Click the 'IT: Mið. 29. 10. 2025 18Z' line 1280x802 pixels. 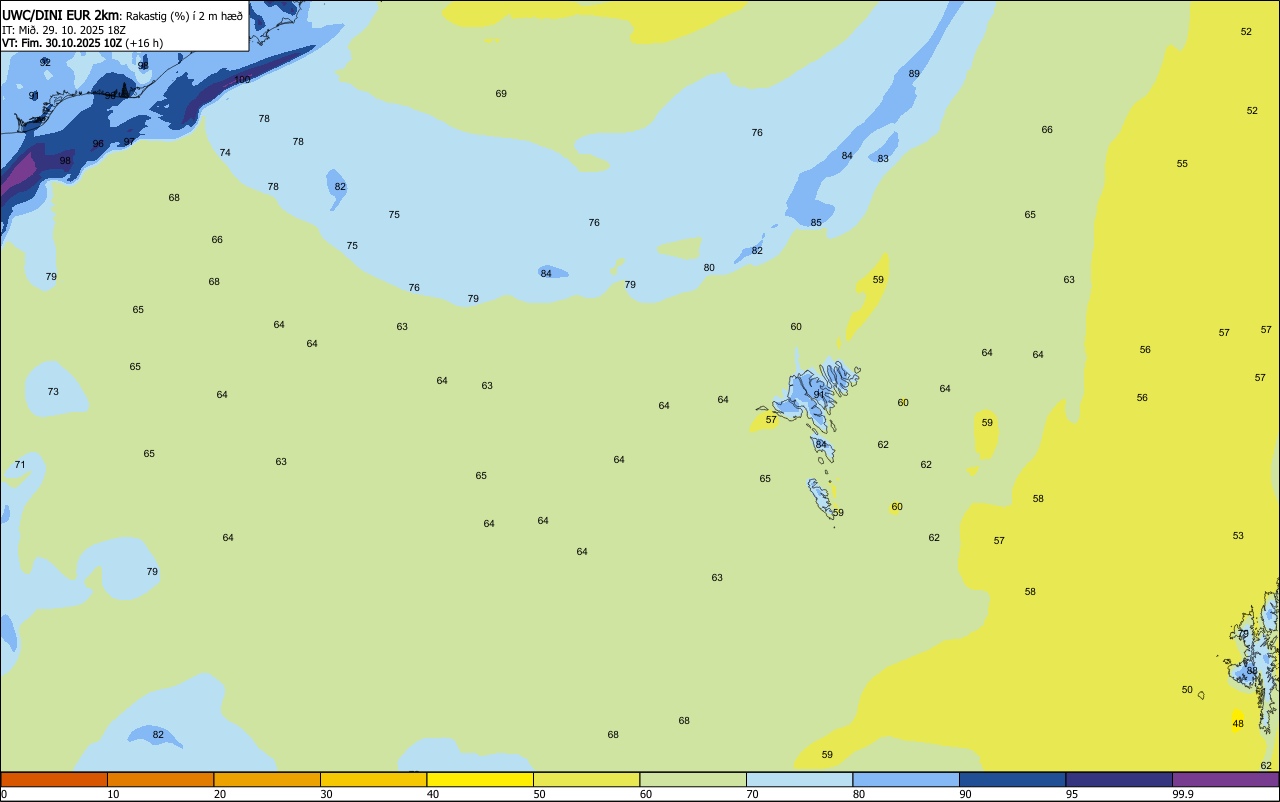[x=64, y=30]
